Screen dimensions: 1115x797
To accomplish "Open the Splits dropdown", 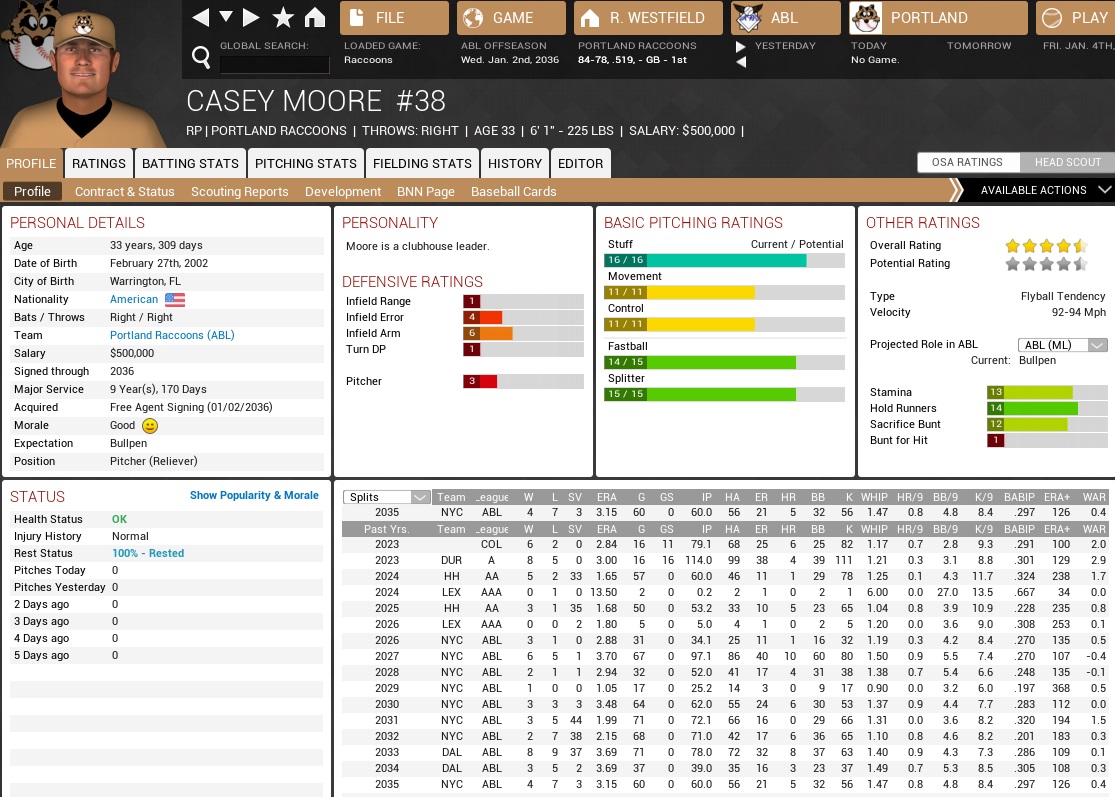I will point(386,497).
